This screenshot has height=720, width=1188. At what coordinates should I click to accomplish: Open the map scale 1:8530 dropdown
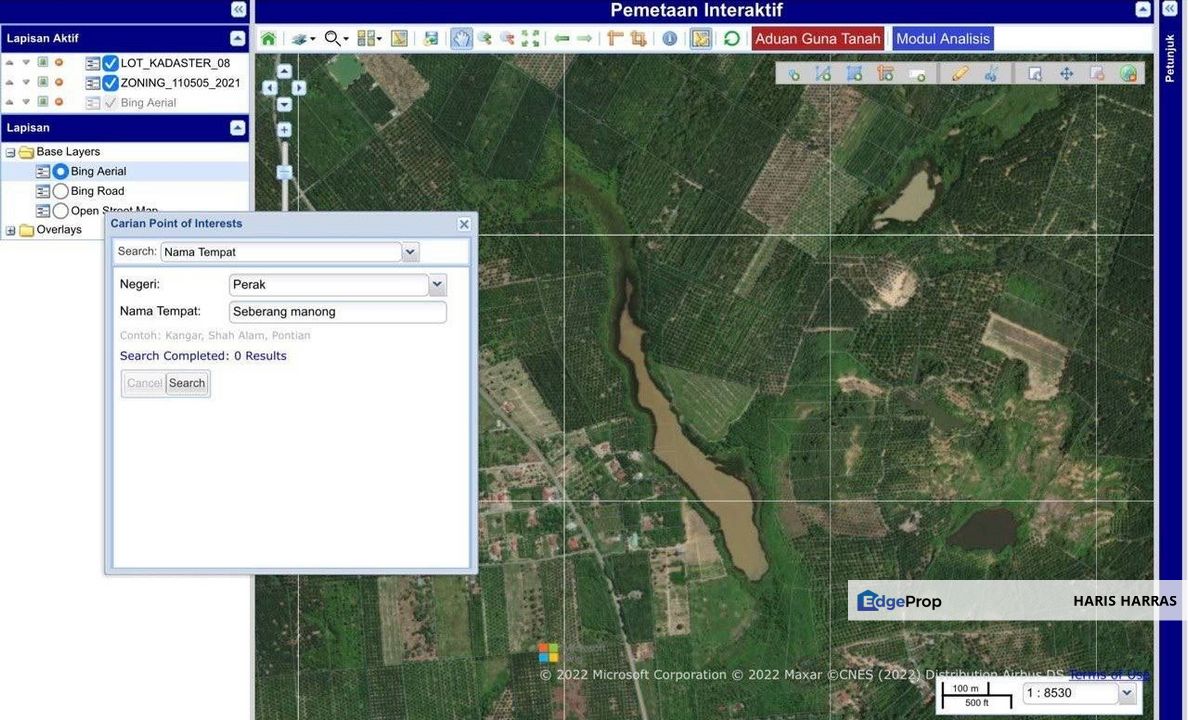click(1128, 693)
